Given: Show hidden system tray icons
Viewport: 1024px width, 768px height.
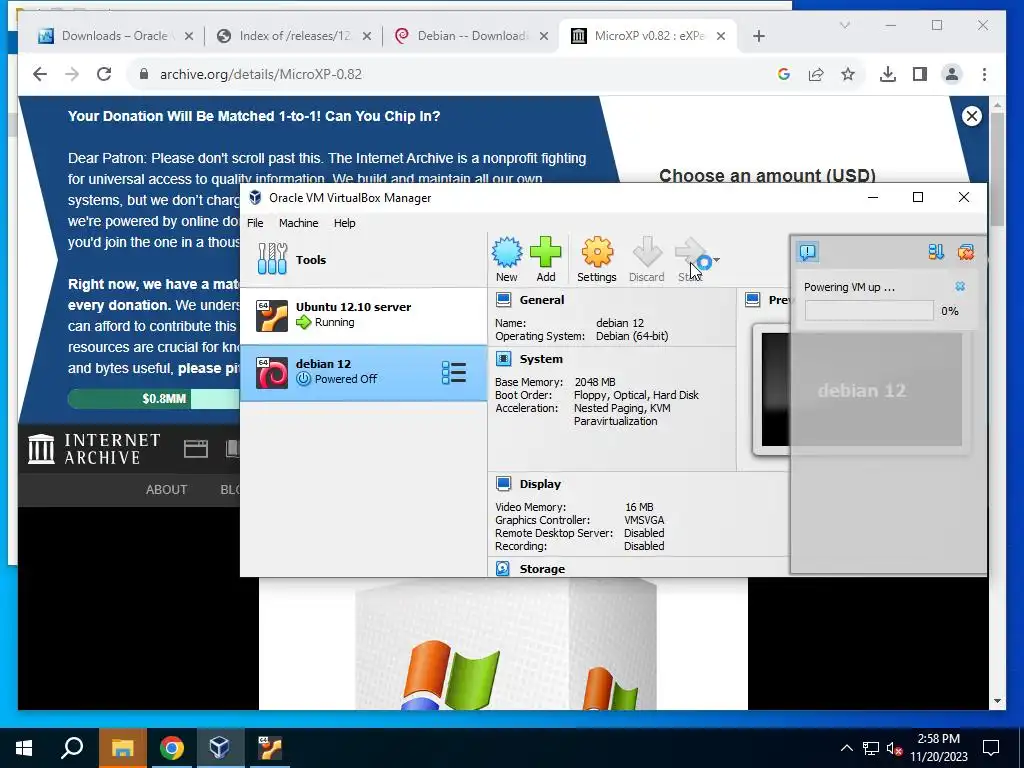Looking at the screenshot, I should click(x=846, y=748).
